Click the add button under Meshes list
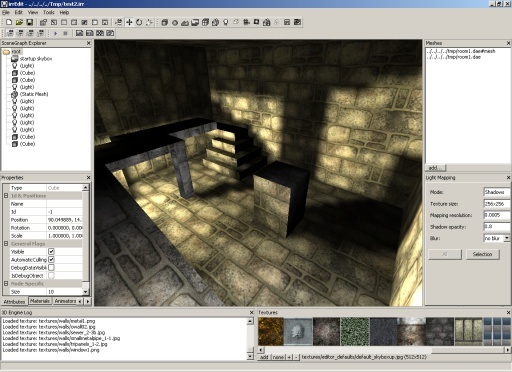Image resolution: width=512 pixels, height=372 pixels. click(x=435, y=168)
